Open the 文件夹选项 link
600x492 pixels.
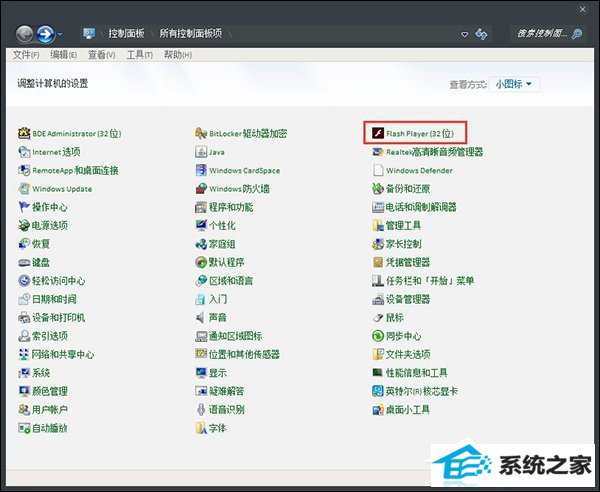[408, 354]
